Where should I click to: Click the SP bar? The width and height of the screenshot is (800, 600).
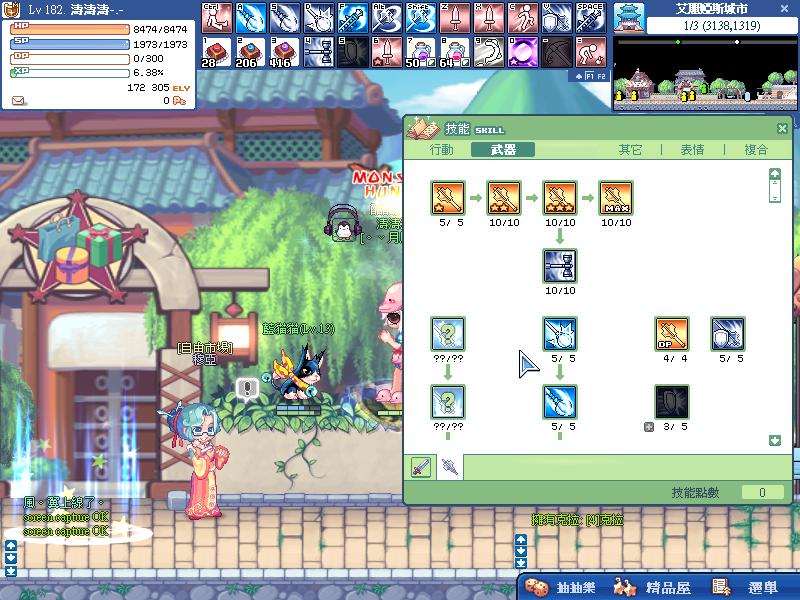coord(70,44)
